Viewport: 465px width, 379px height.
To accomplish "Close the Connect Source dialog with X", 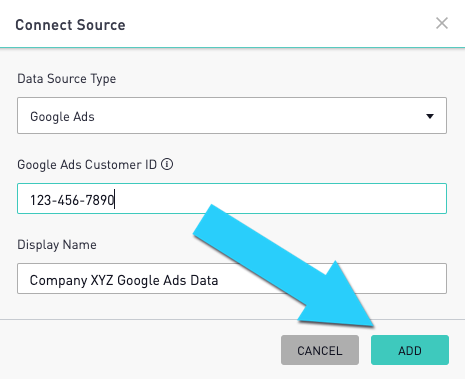I will coord(442,23).
